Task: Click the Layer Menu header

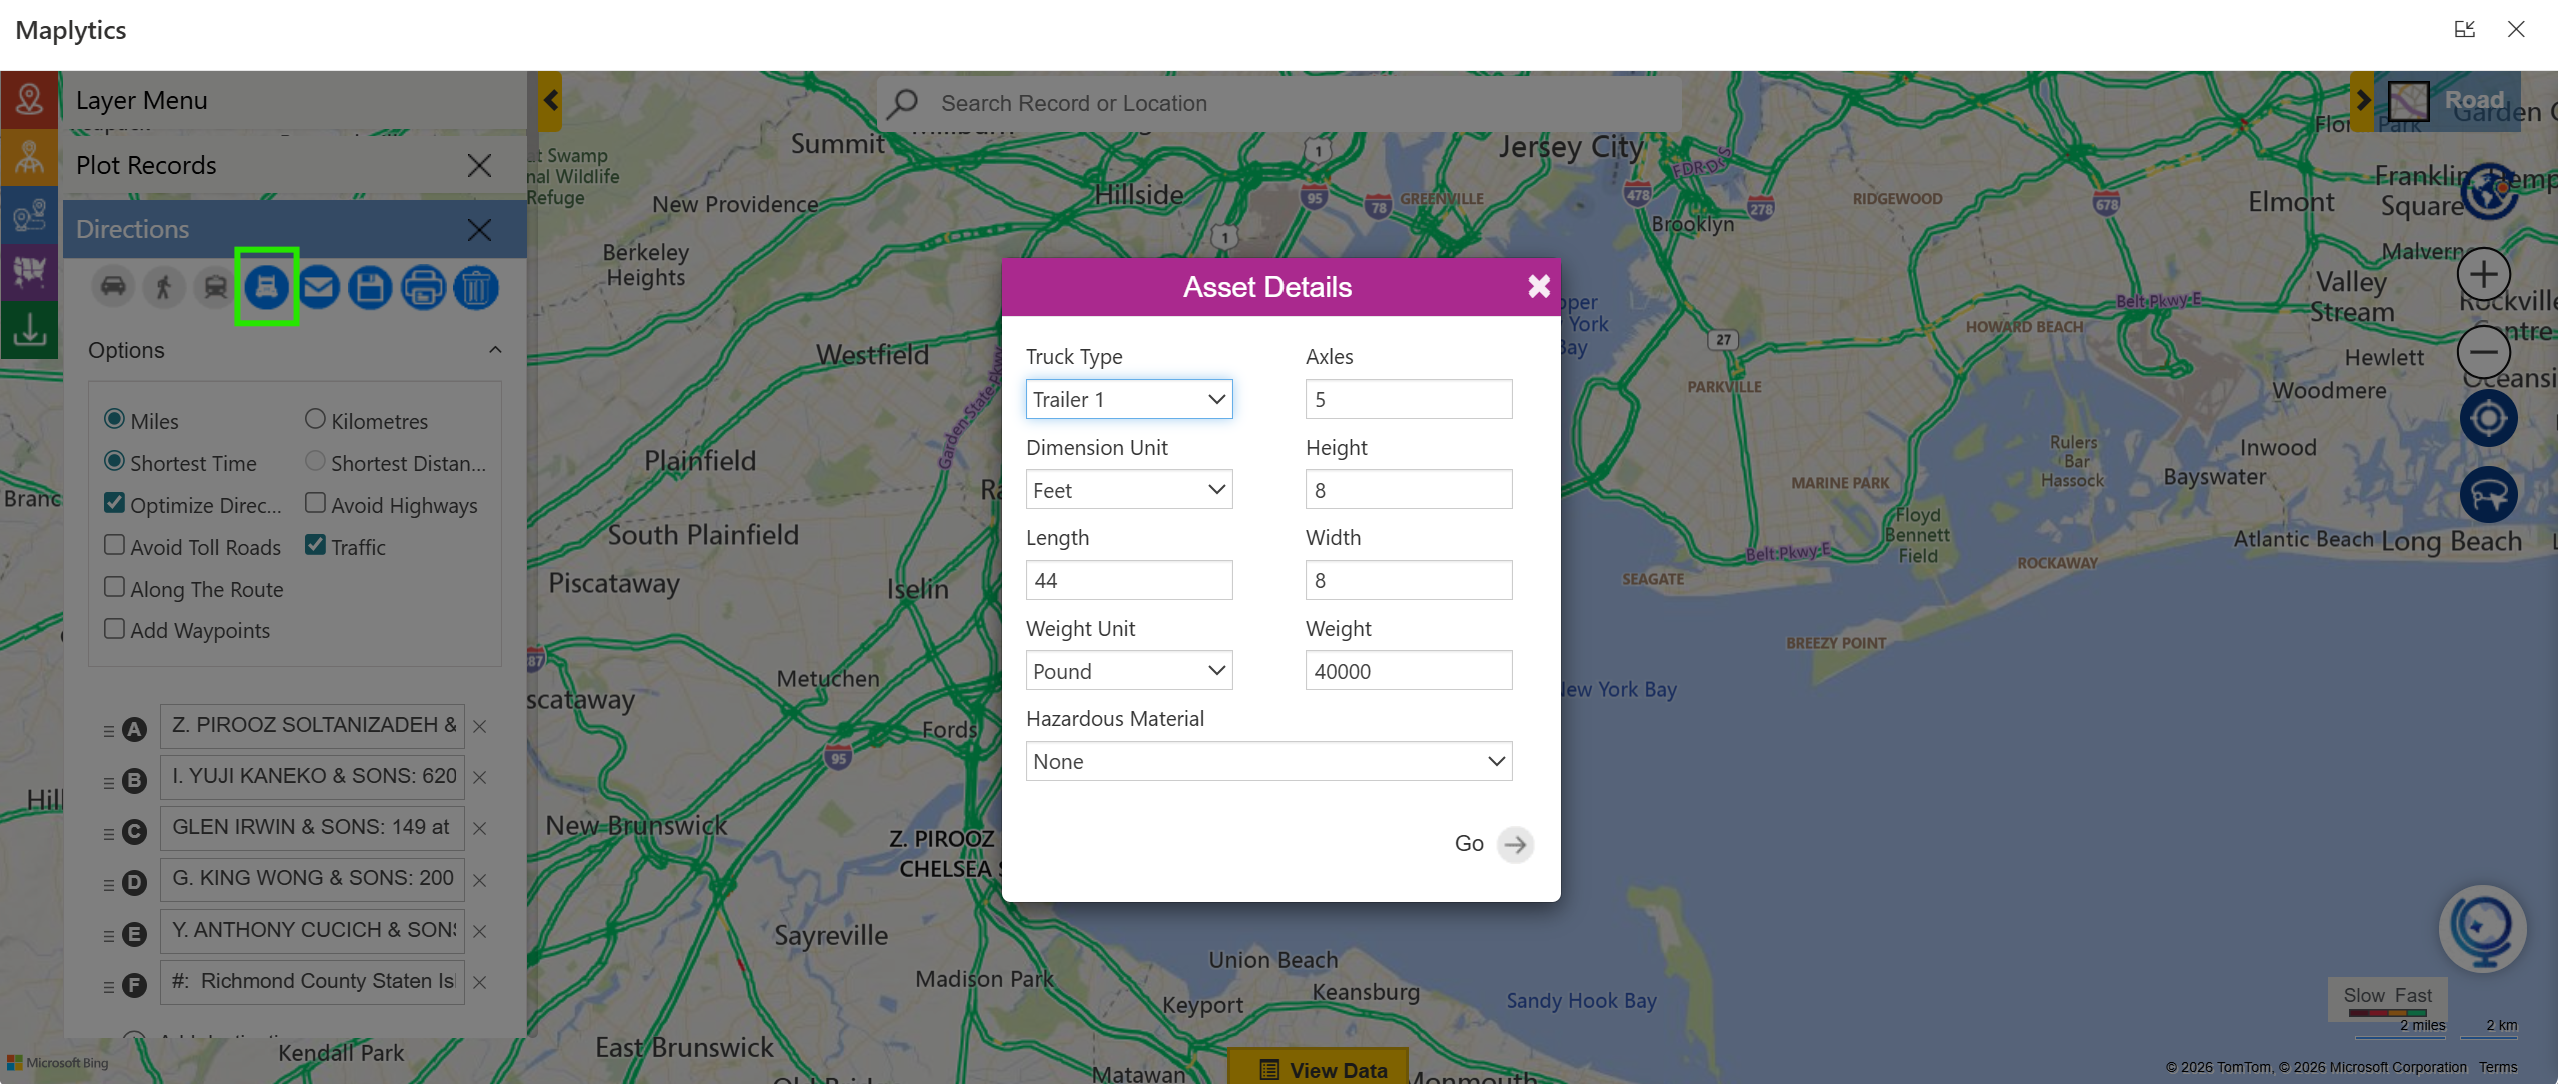Action: [x=141, y=99]
